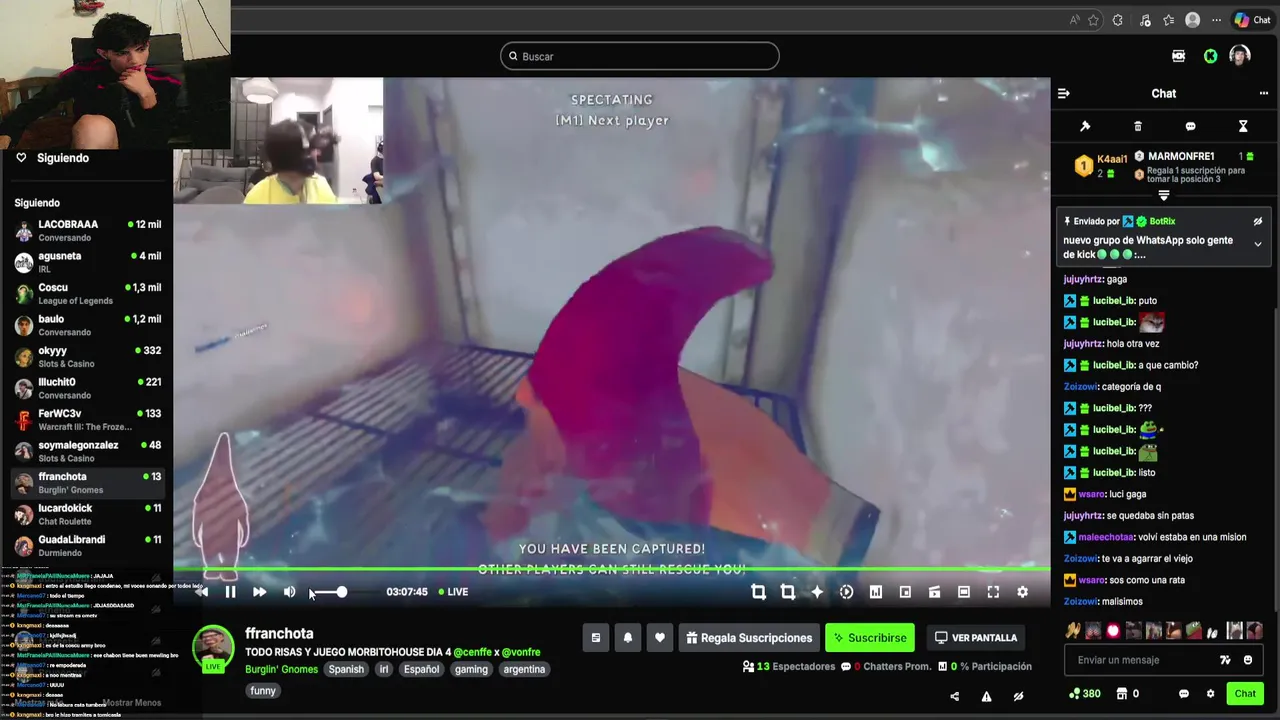This screenshot has height=720, width=1280.
Task: Enable picture-in-picture mini player
Action: pos(905,592)
